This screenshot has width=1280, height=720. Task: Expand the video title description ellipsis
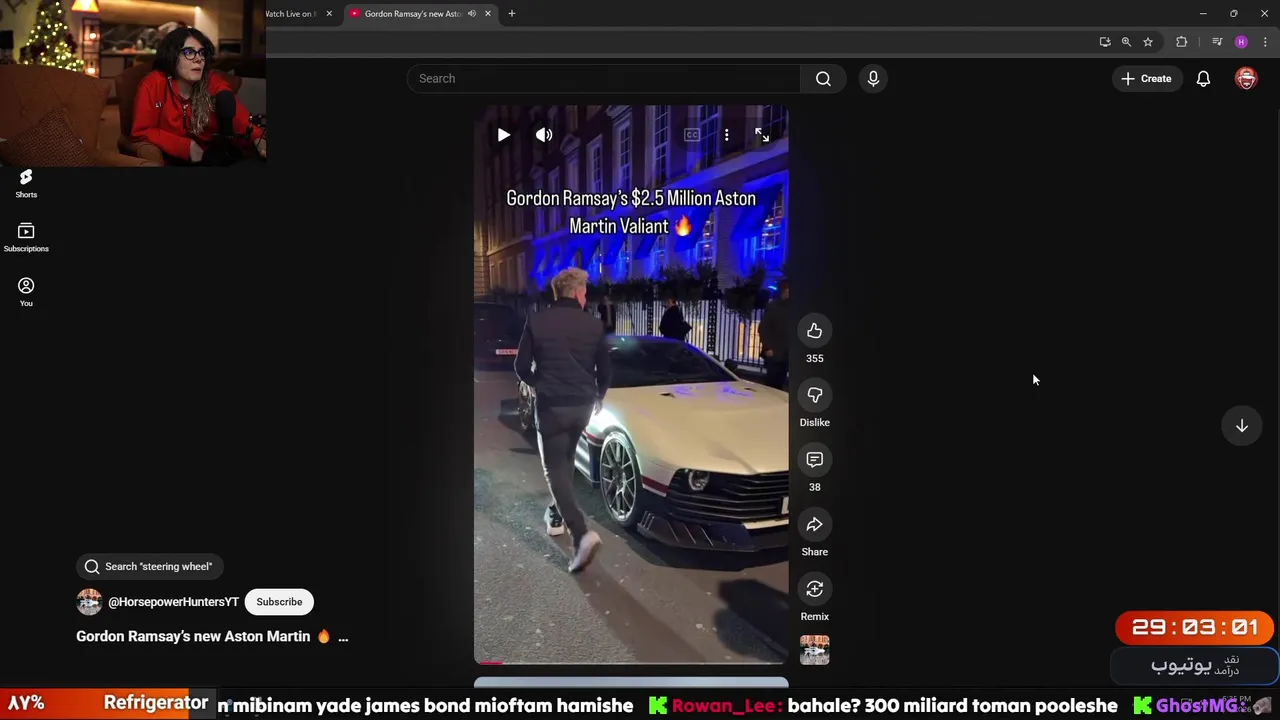(x=343, y=637)
